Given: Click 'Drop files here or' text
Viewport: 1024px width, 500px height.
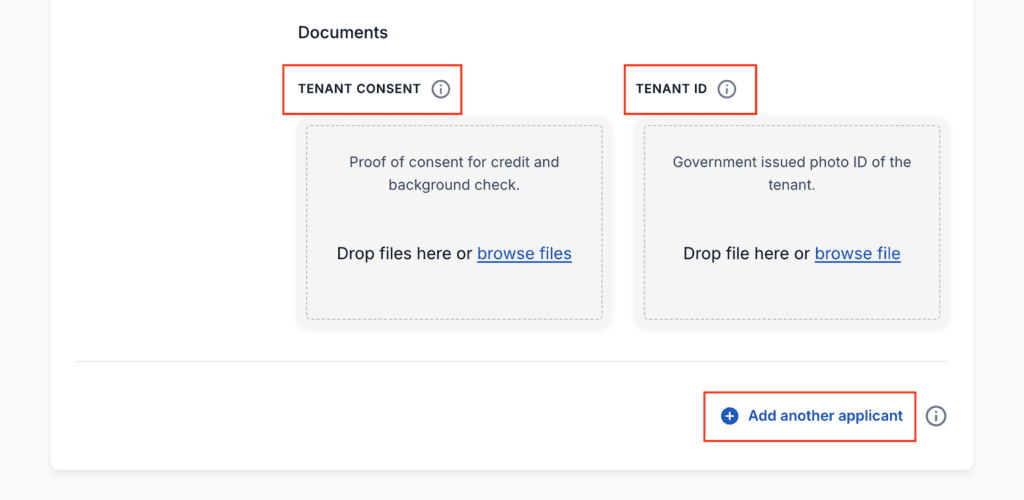Looking at the screenshot, I should pos(404,254).
